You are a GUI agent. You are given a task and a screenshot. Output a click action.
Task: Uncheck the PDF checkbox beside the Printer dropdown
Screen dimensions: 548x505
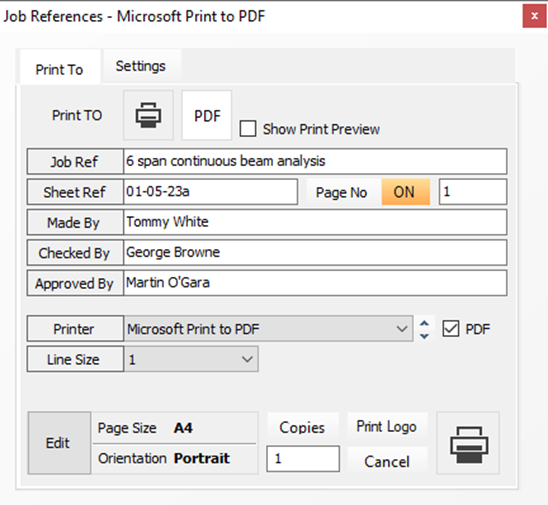[450, 329]
